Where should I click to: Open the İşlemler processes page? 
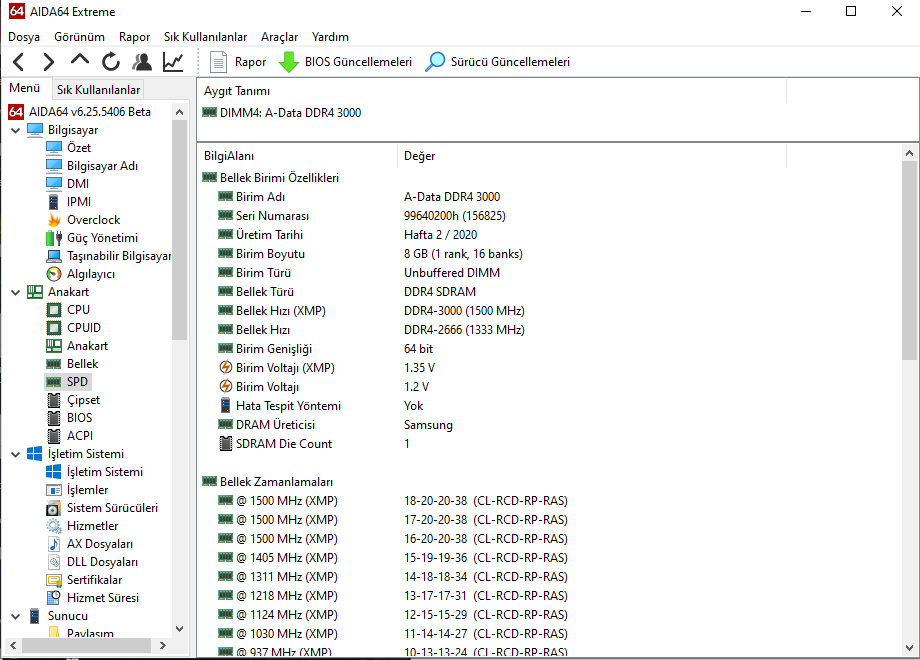point(77,490)
